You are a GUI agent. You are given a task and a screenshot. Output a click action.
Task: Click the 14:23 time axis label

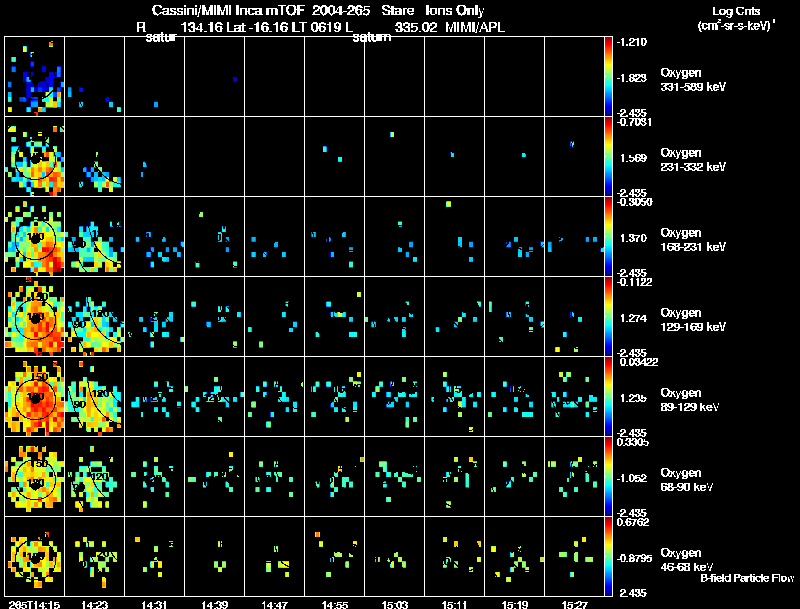pyautogui.click(x=94, y=605)
